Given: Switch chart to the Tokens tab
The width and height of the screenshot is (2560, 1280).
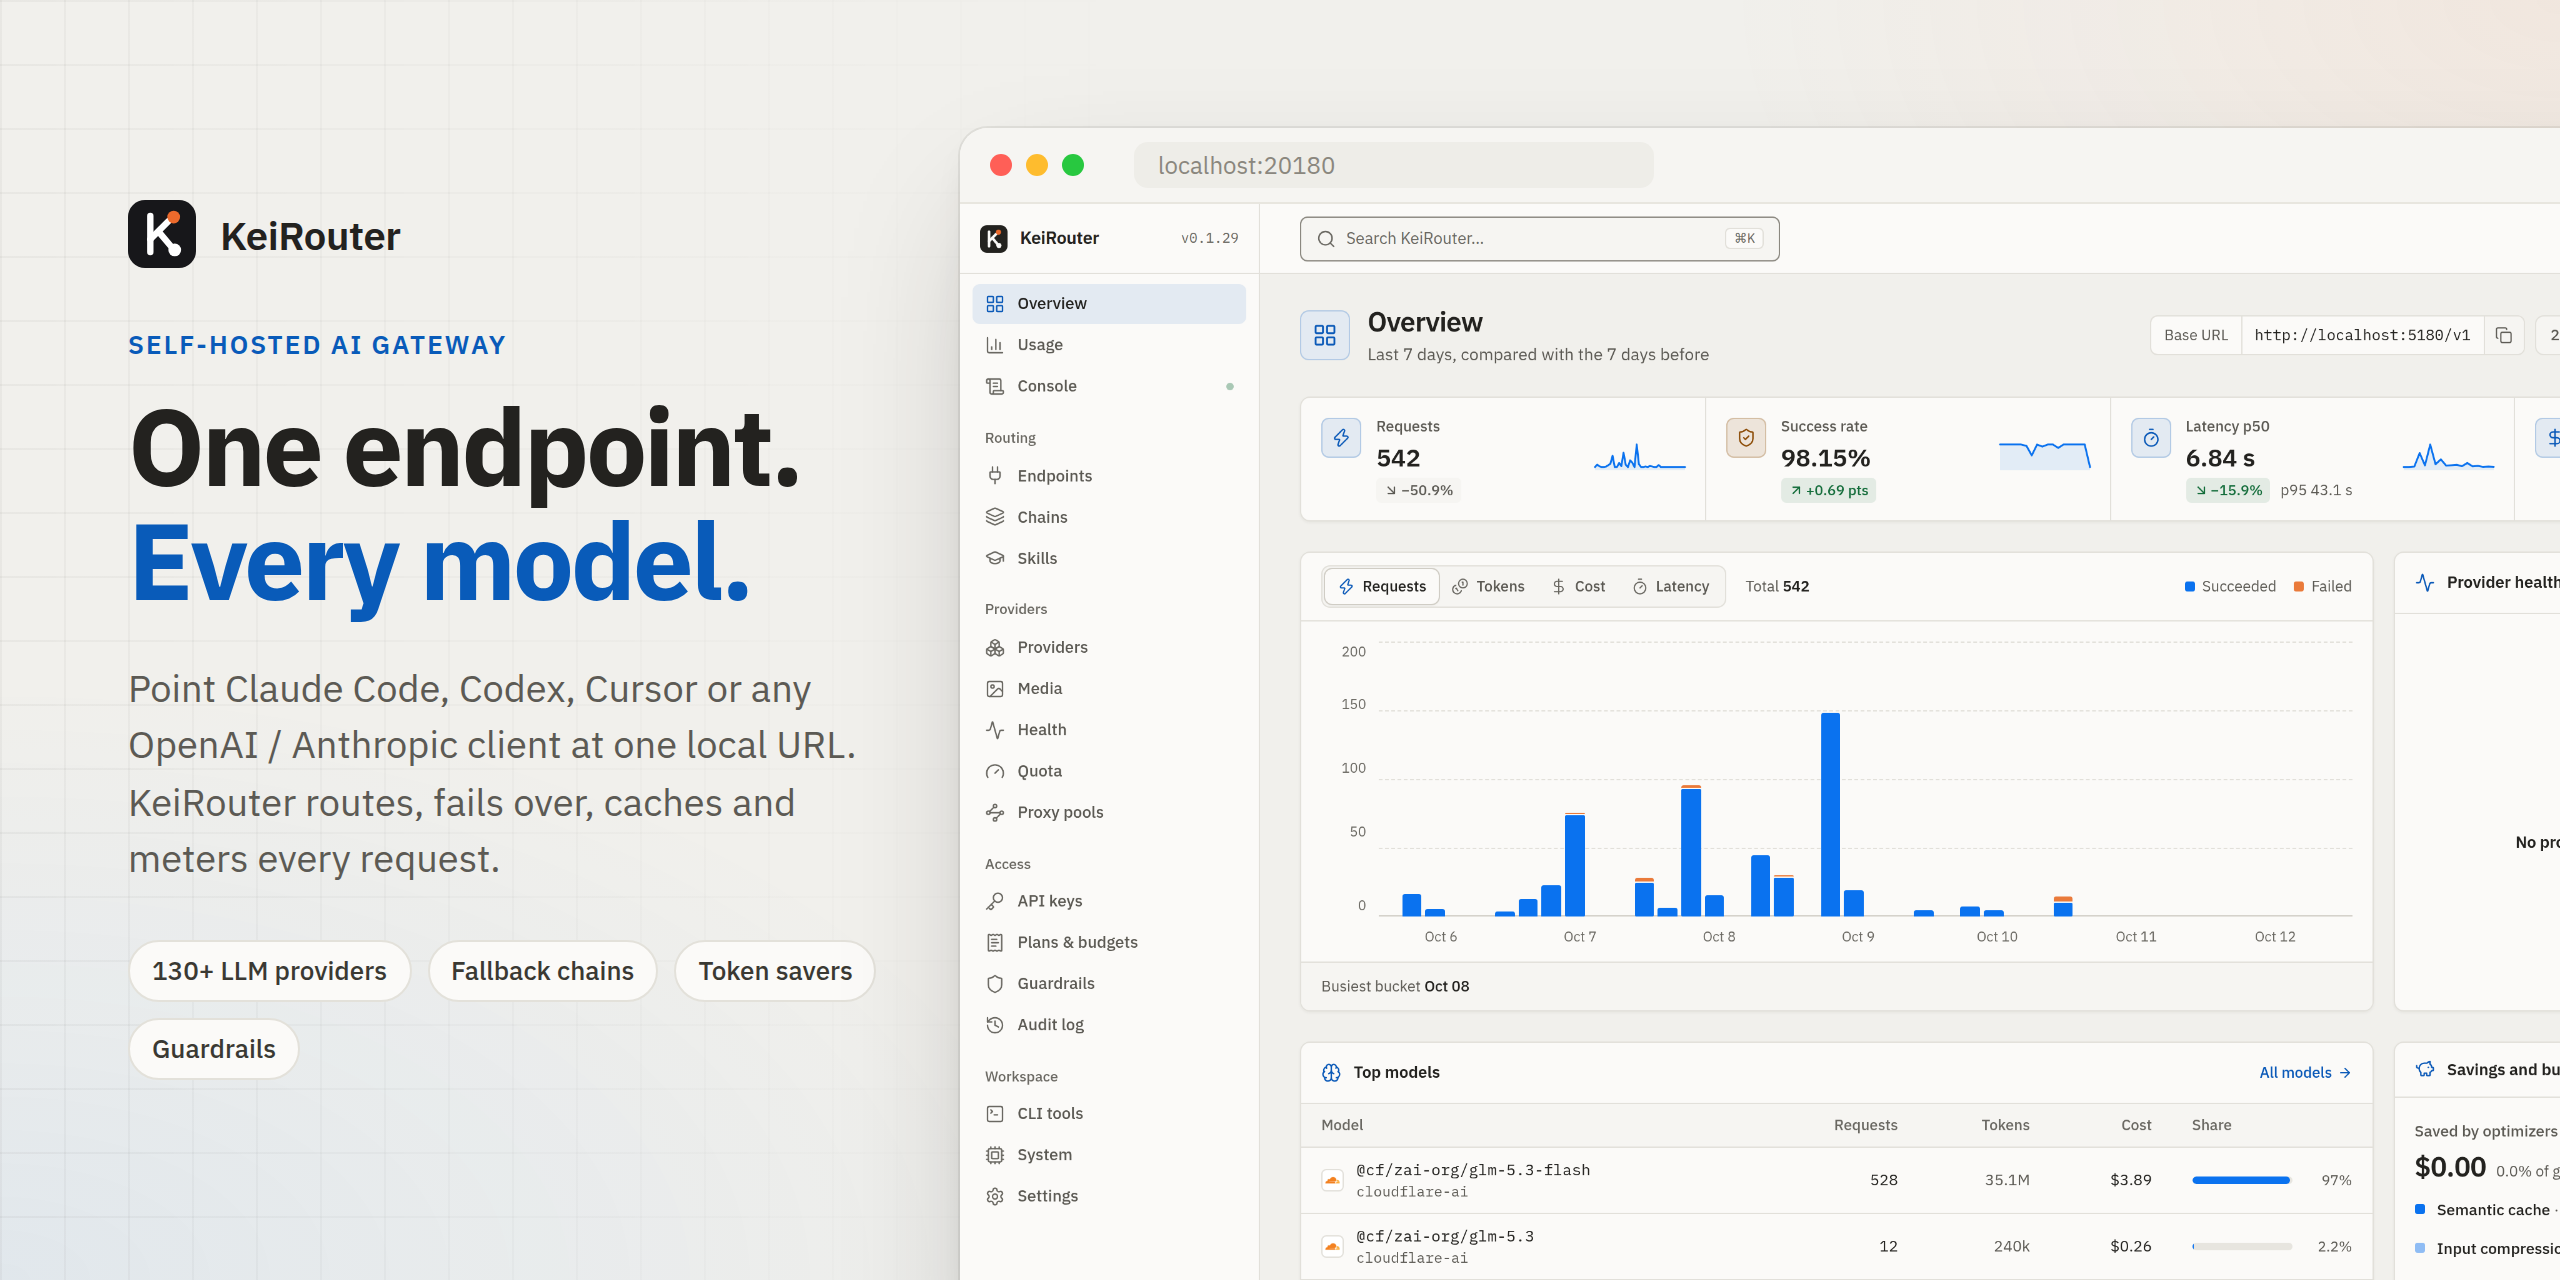Looking at the screenshot, I should click(1488, 586).
